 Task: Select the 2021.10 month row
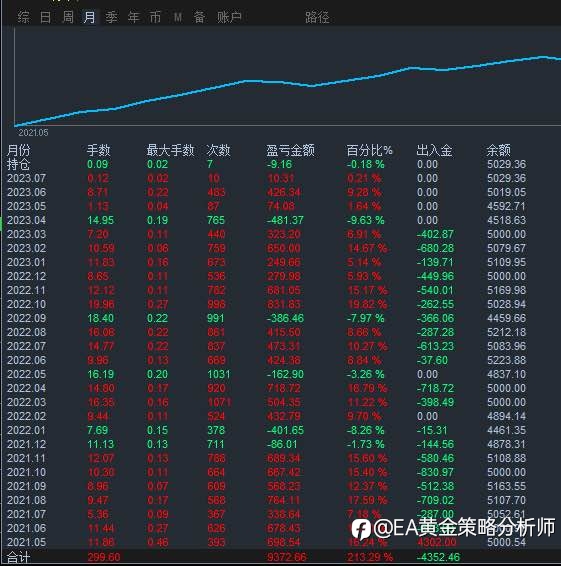266,473
